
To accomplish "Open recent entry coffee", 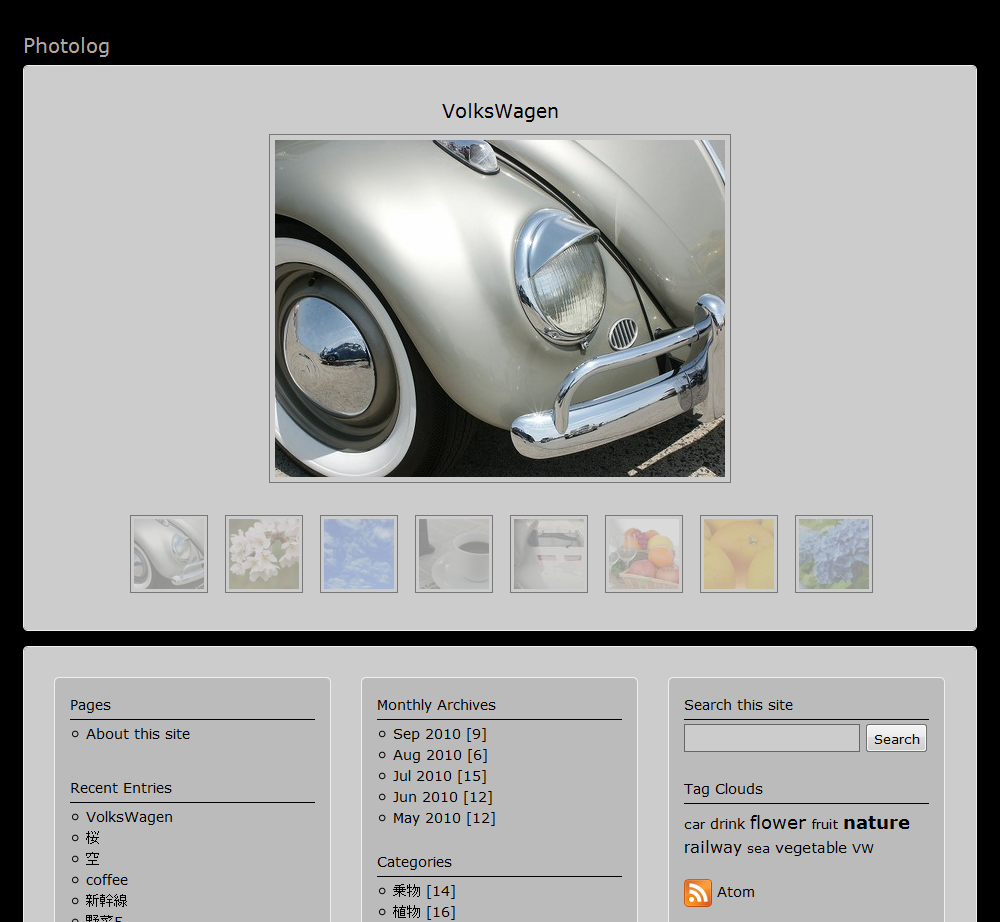I will point(107,880).
